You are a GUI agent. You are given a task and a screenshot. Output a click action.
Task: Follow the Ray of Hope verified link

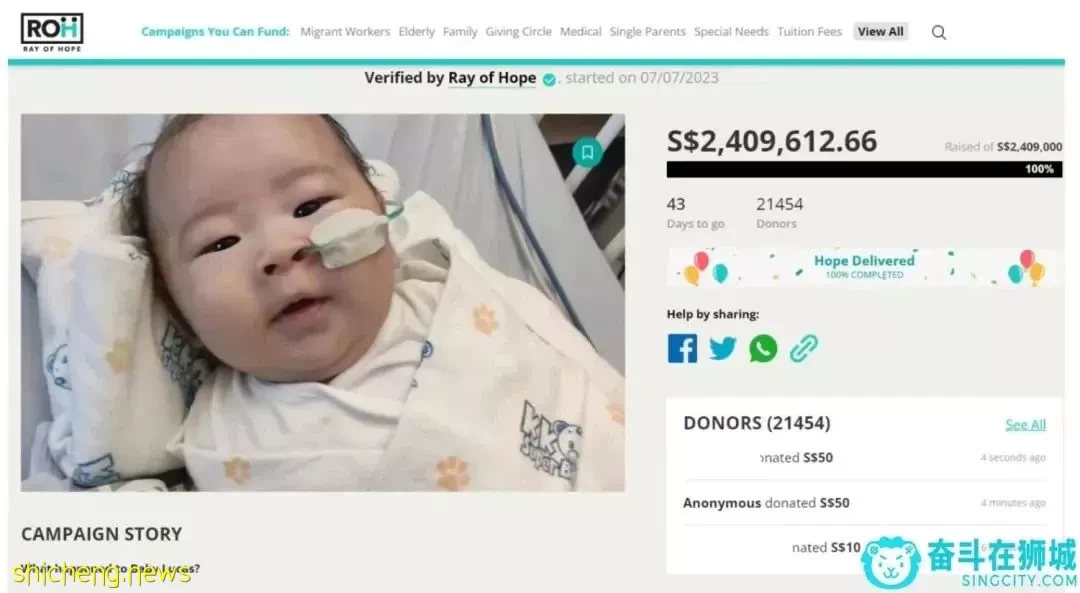(492, 78)
